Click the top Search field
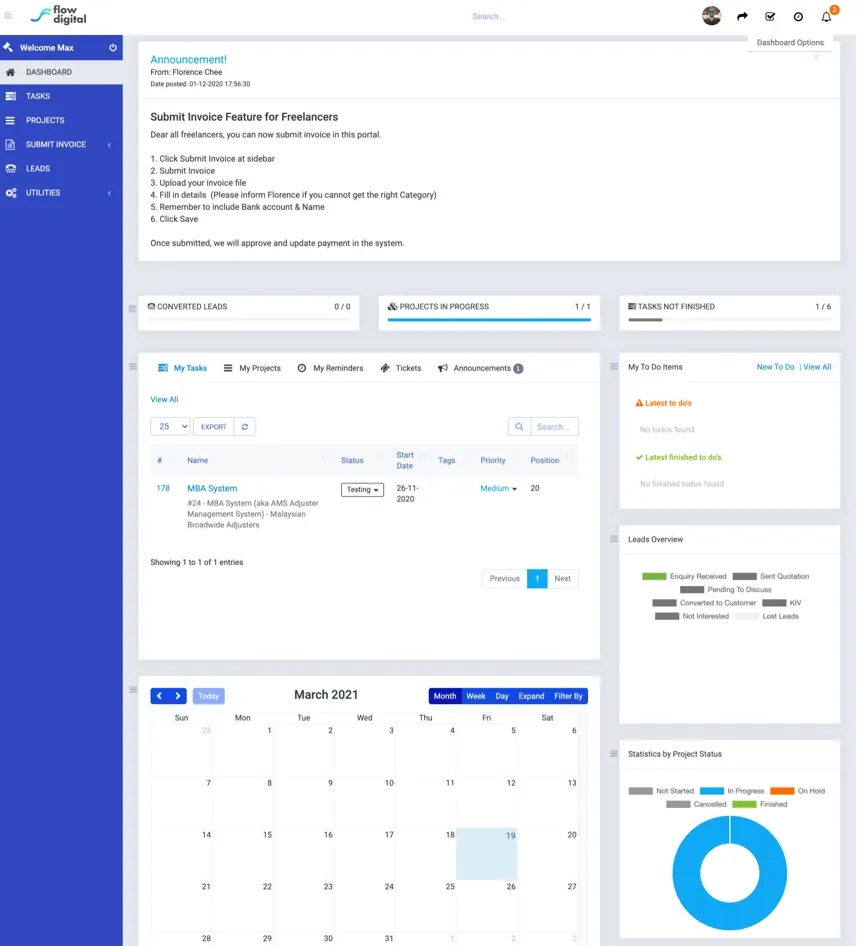Viewport: 860px width, 946px height. pyautogui.click(x=488, y=16)
